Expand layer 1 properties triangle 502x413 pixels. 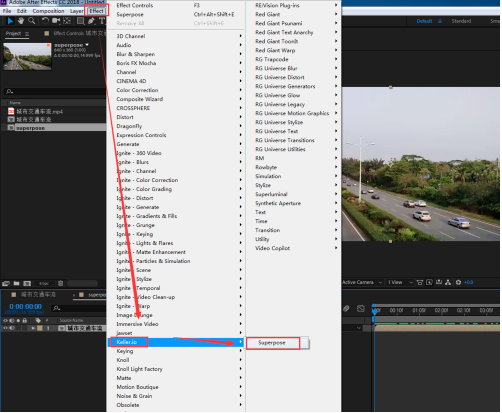[33, 329]
